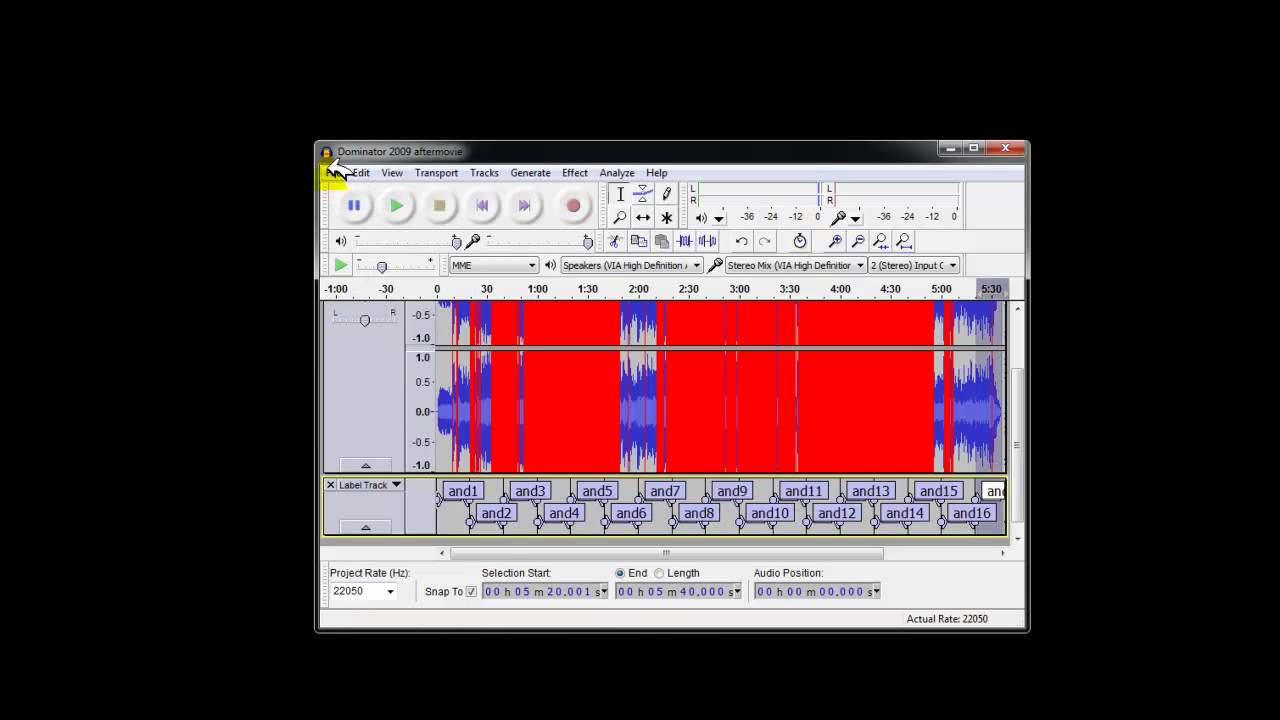The image size is (1280, 720).
Task: Silence the selected audio
Action: tap(707, 241)
